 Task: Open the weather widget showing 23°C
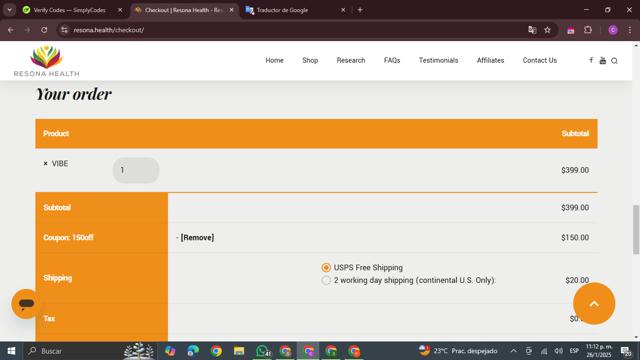[x=458, y=351]
